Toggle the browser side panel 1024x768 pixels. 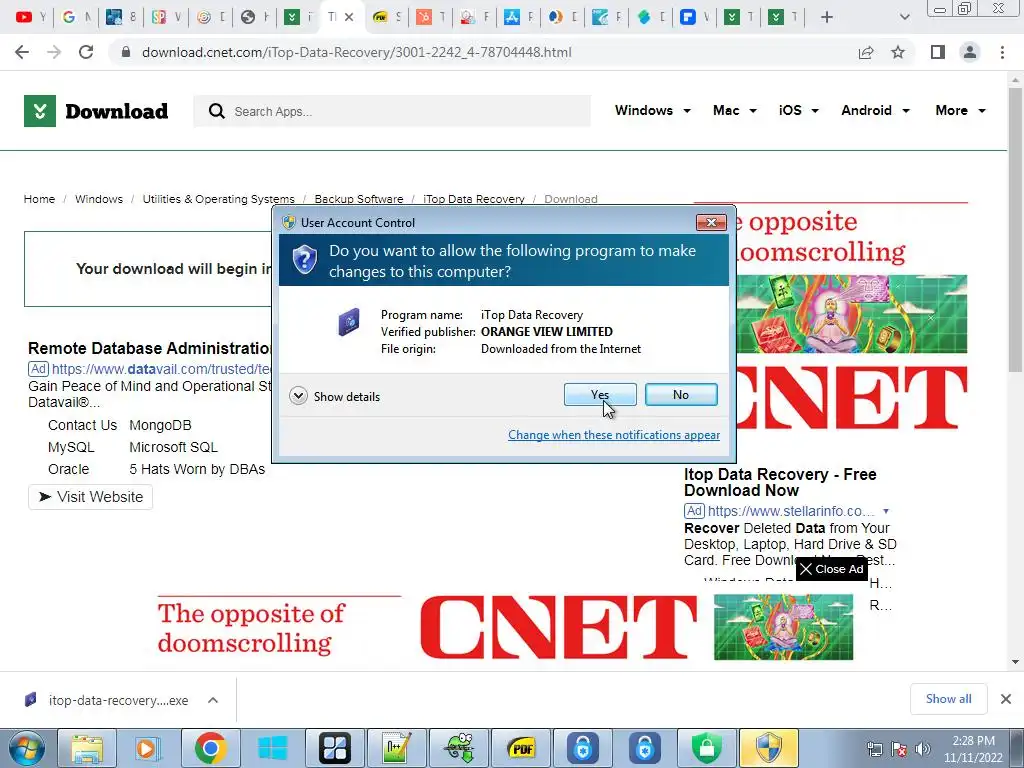click(x=938, y=52)
